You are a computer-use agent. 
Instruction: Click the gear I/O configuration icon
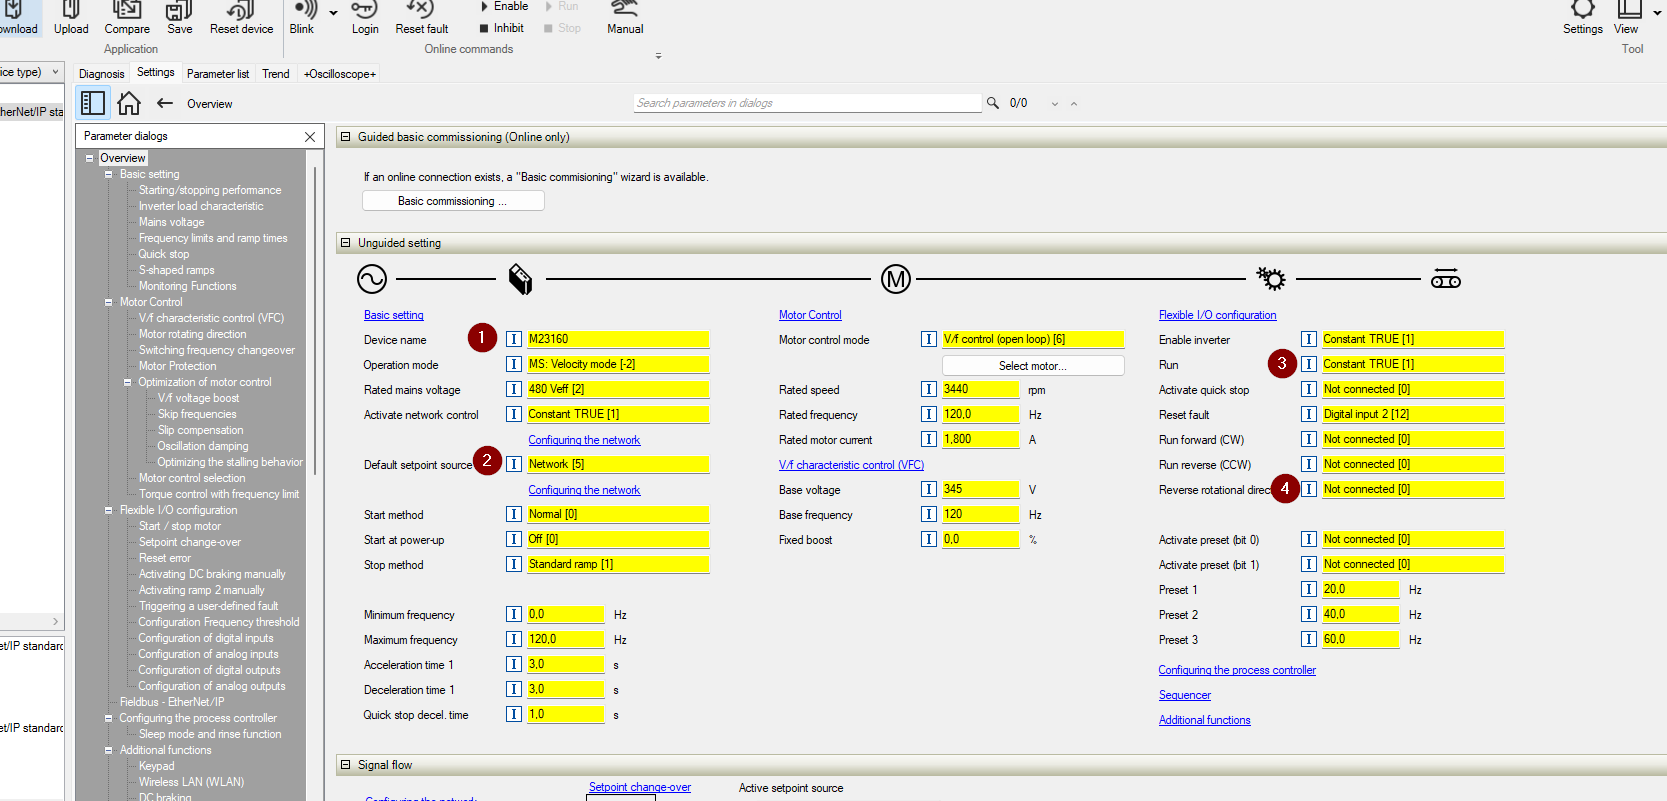[1271, 279]
